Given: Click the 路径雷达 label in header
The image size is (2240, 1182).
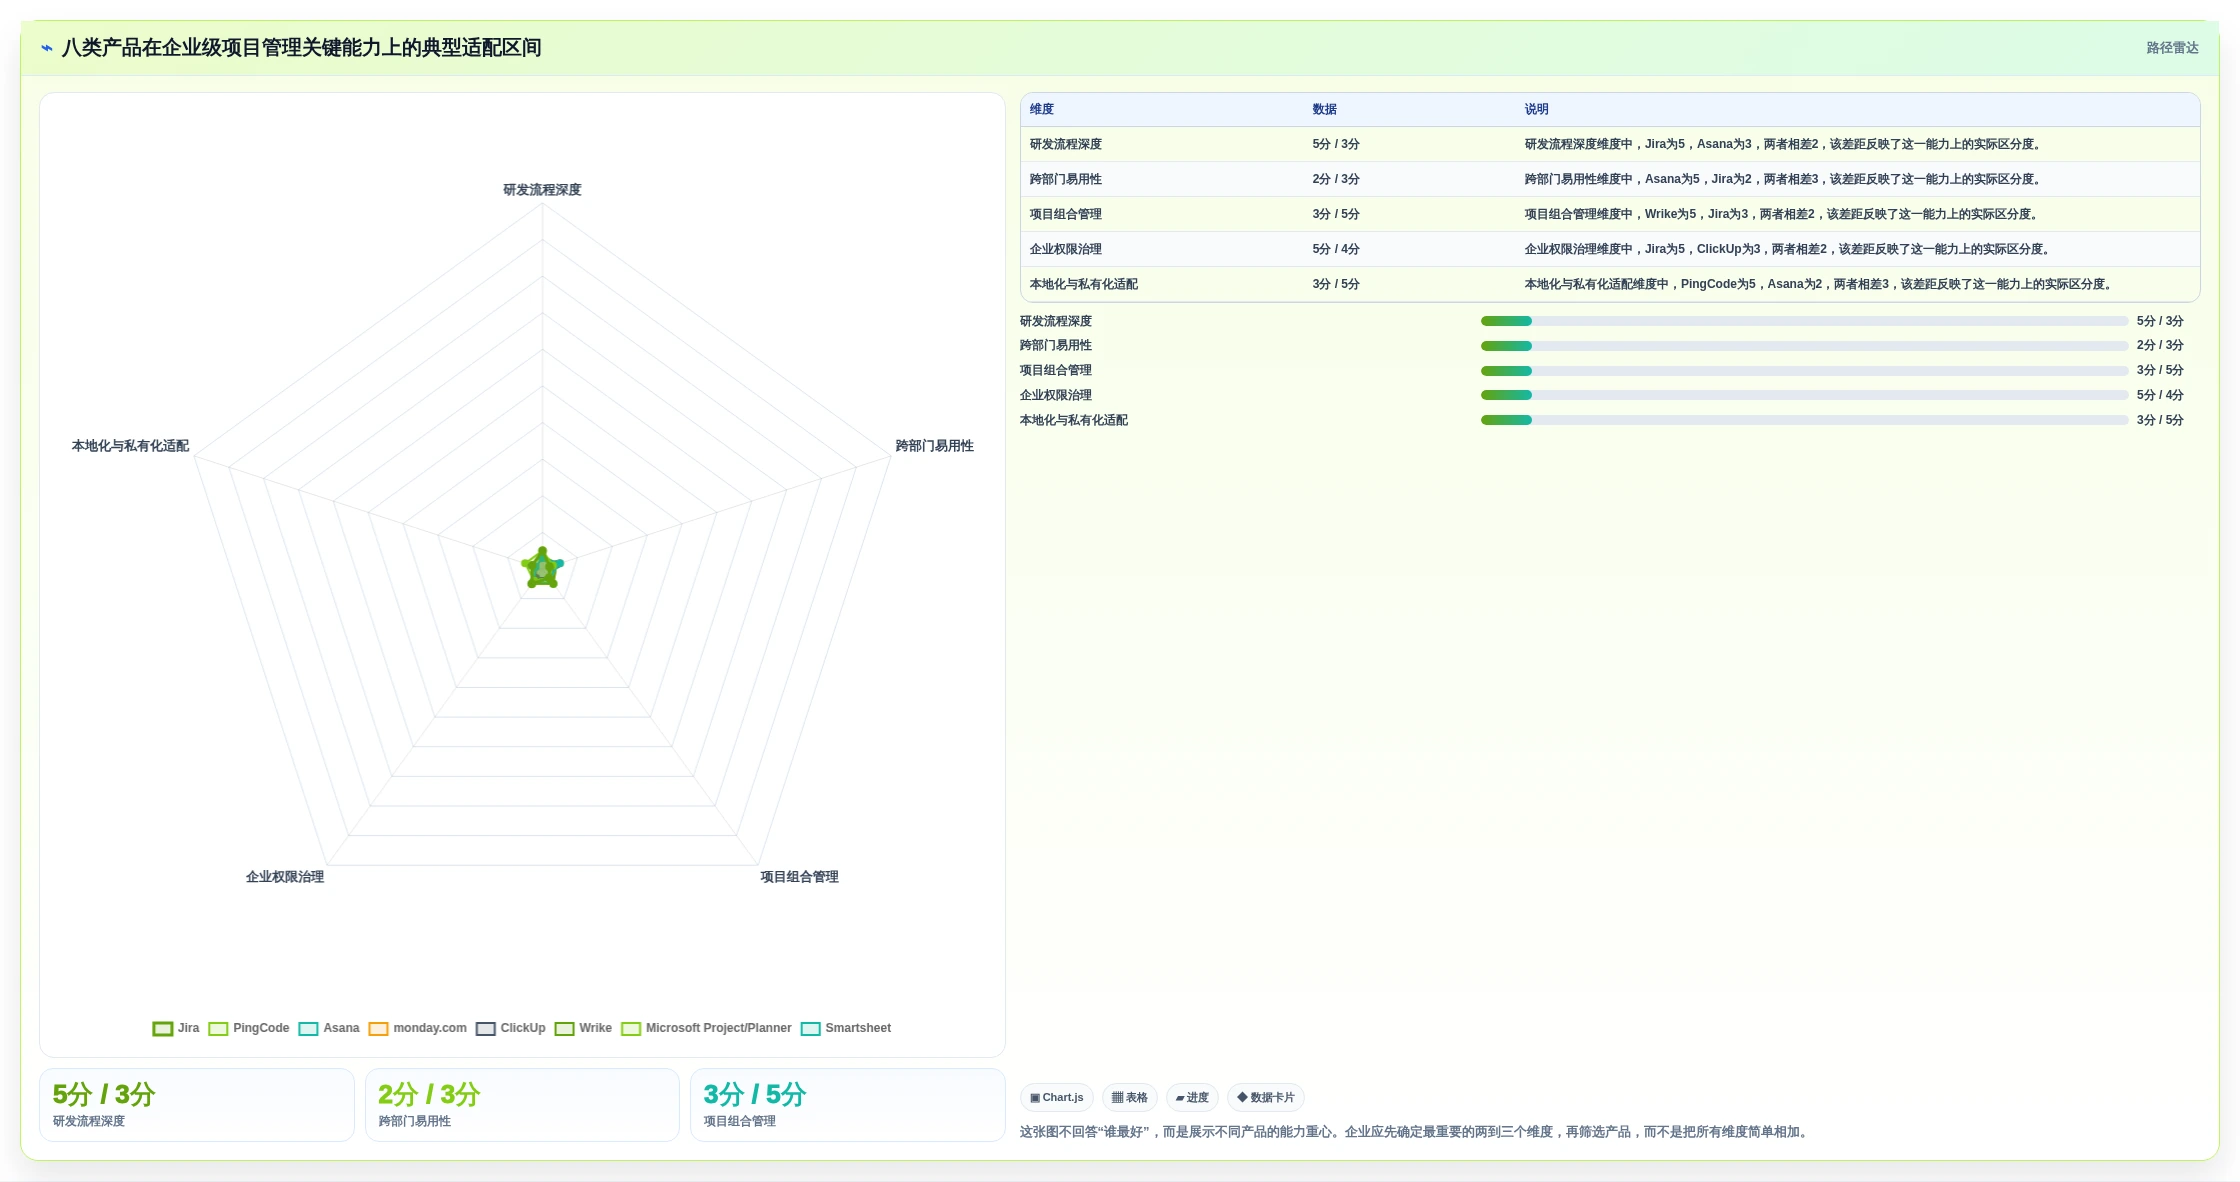Looking at the screenshot, I should click(2172, 48).
